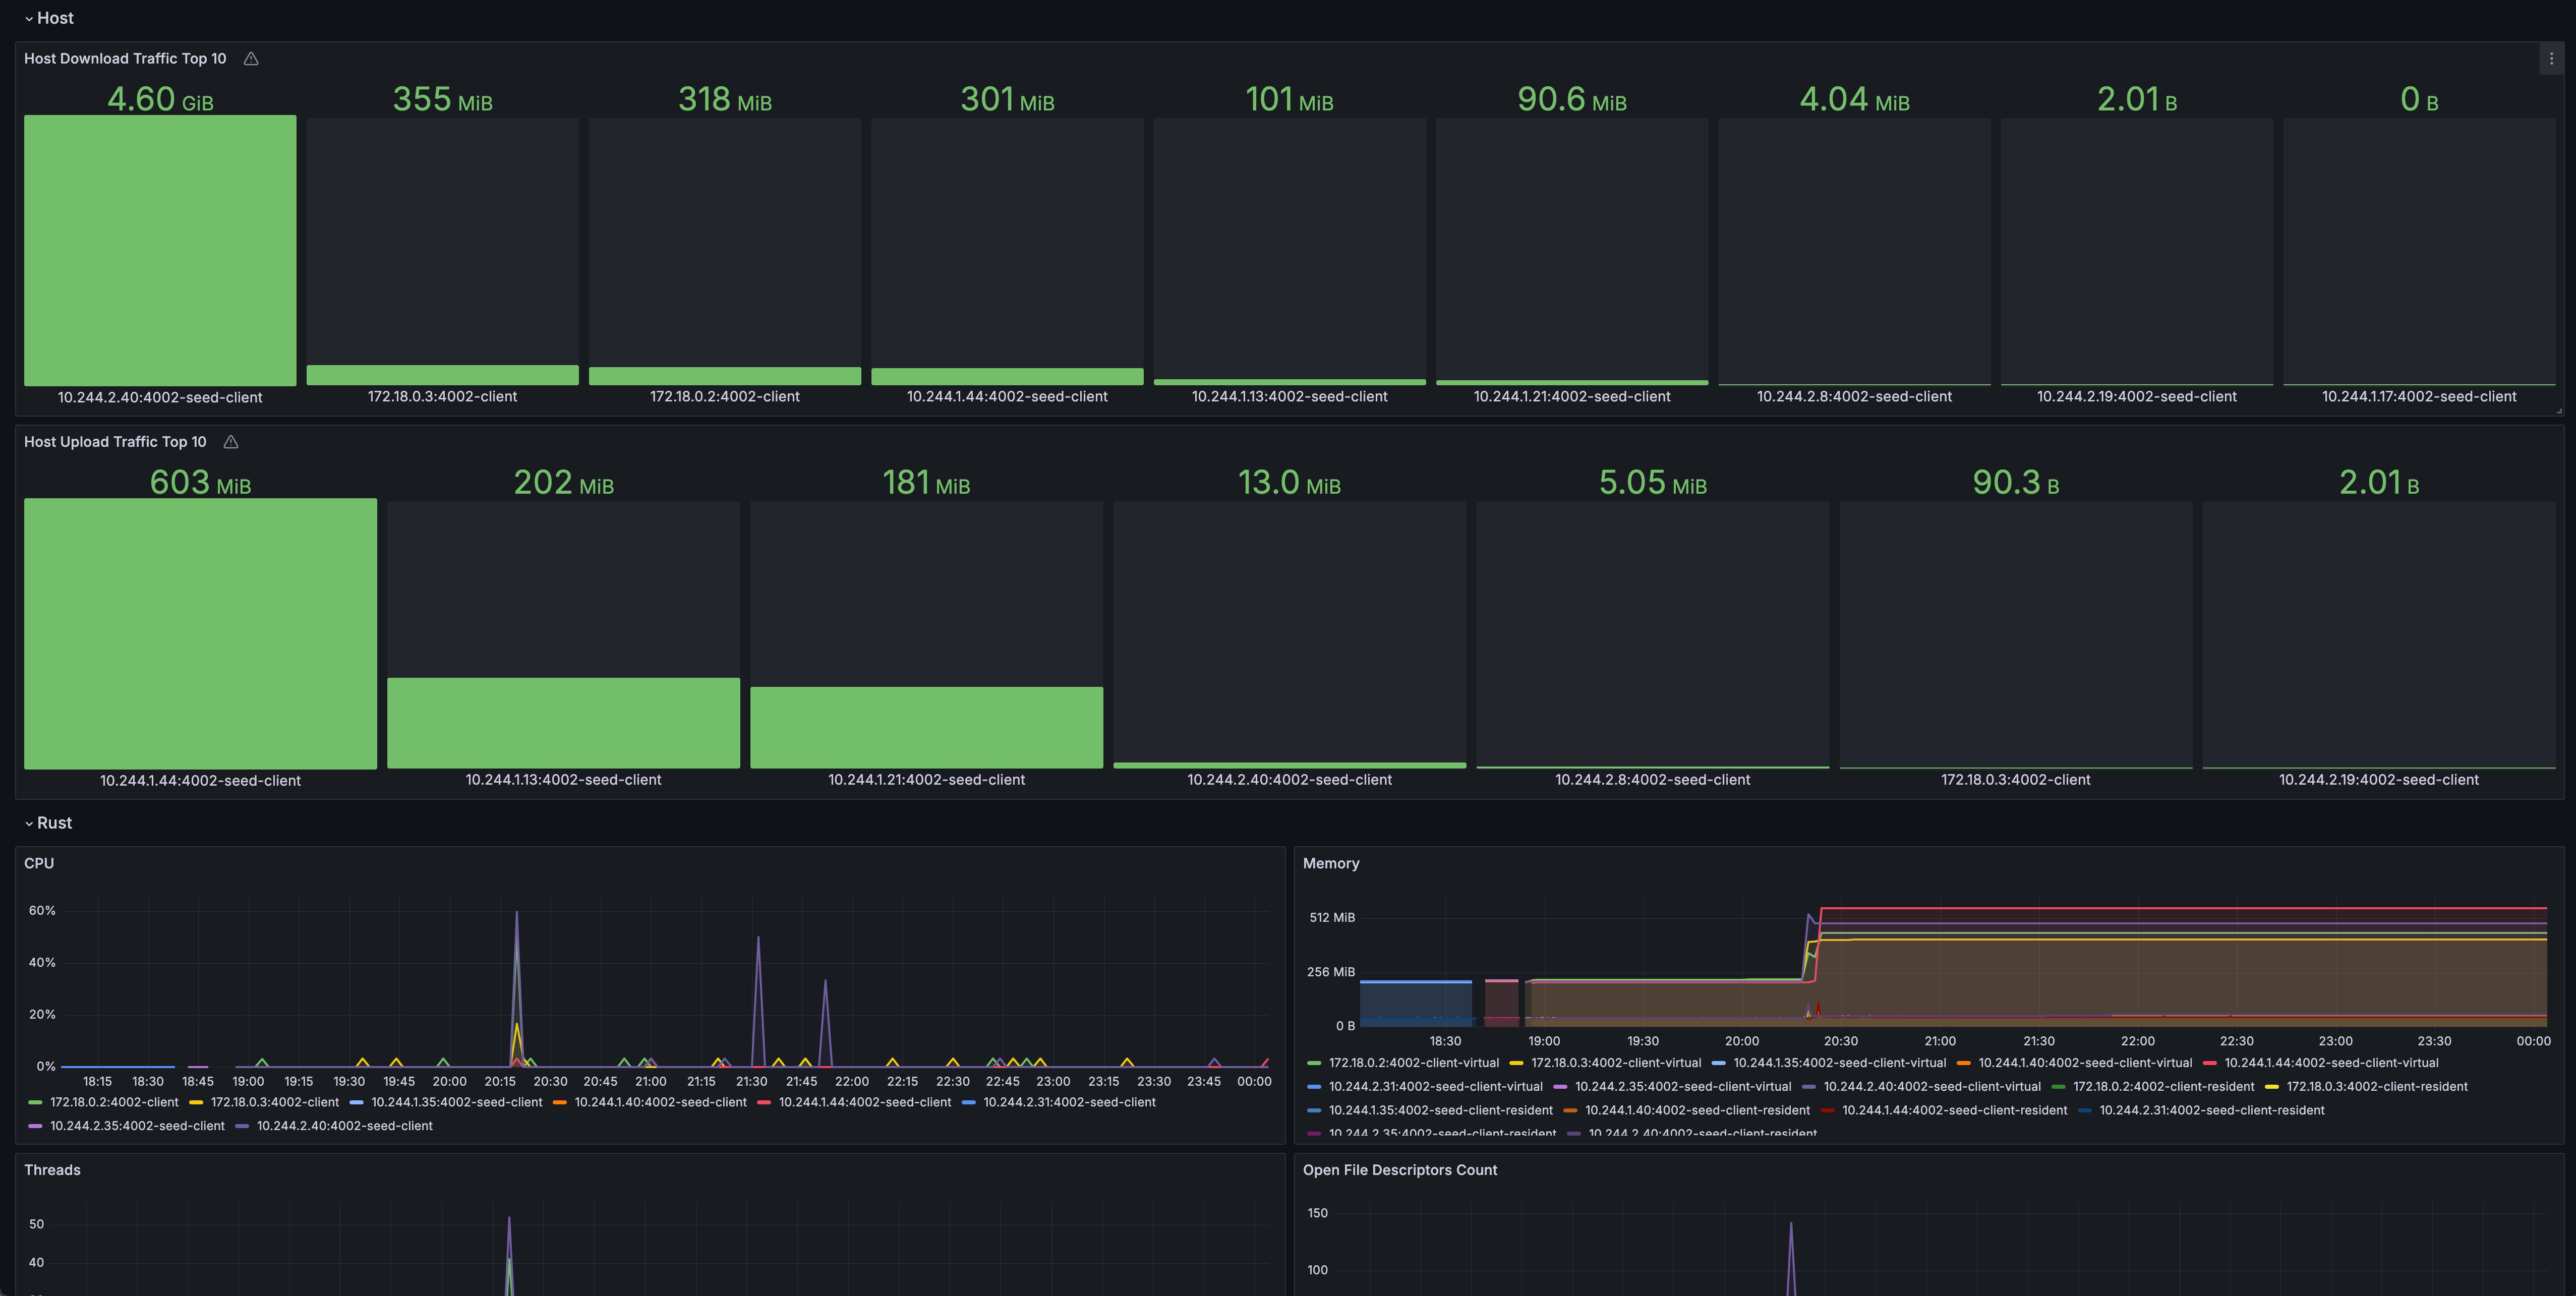Click Open File Descriptors Count panel title
The height and width of the screenshot is (1296, 2576).
pos(1399,1170)
